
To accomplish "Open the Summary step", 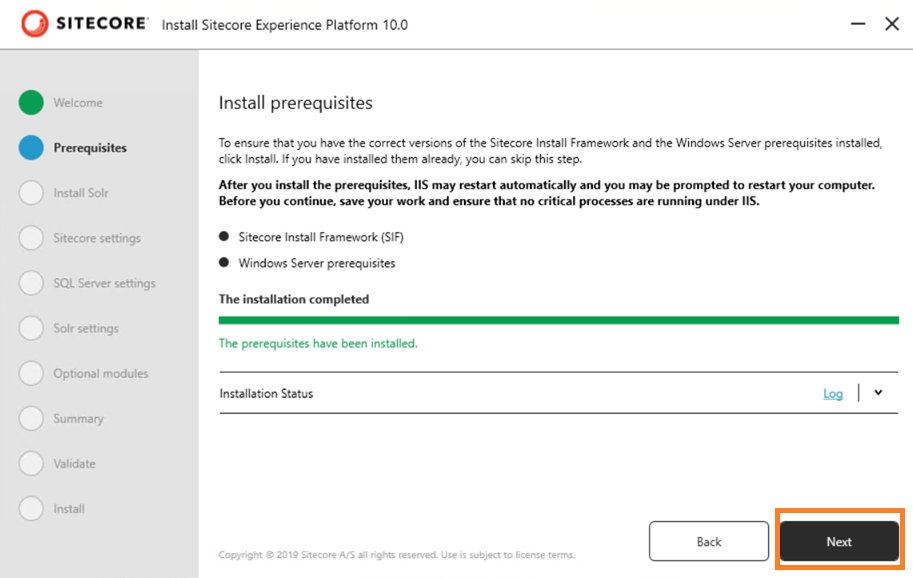I will coord(79,419).
